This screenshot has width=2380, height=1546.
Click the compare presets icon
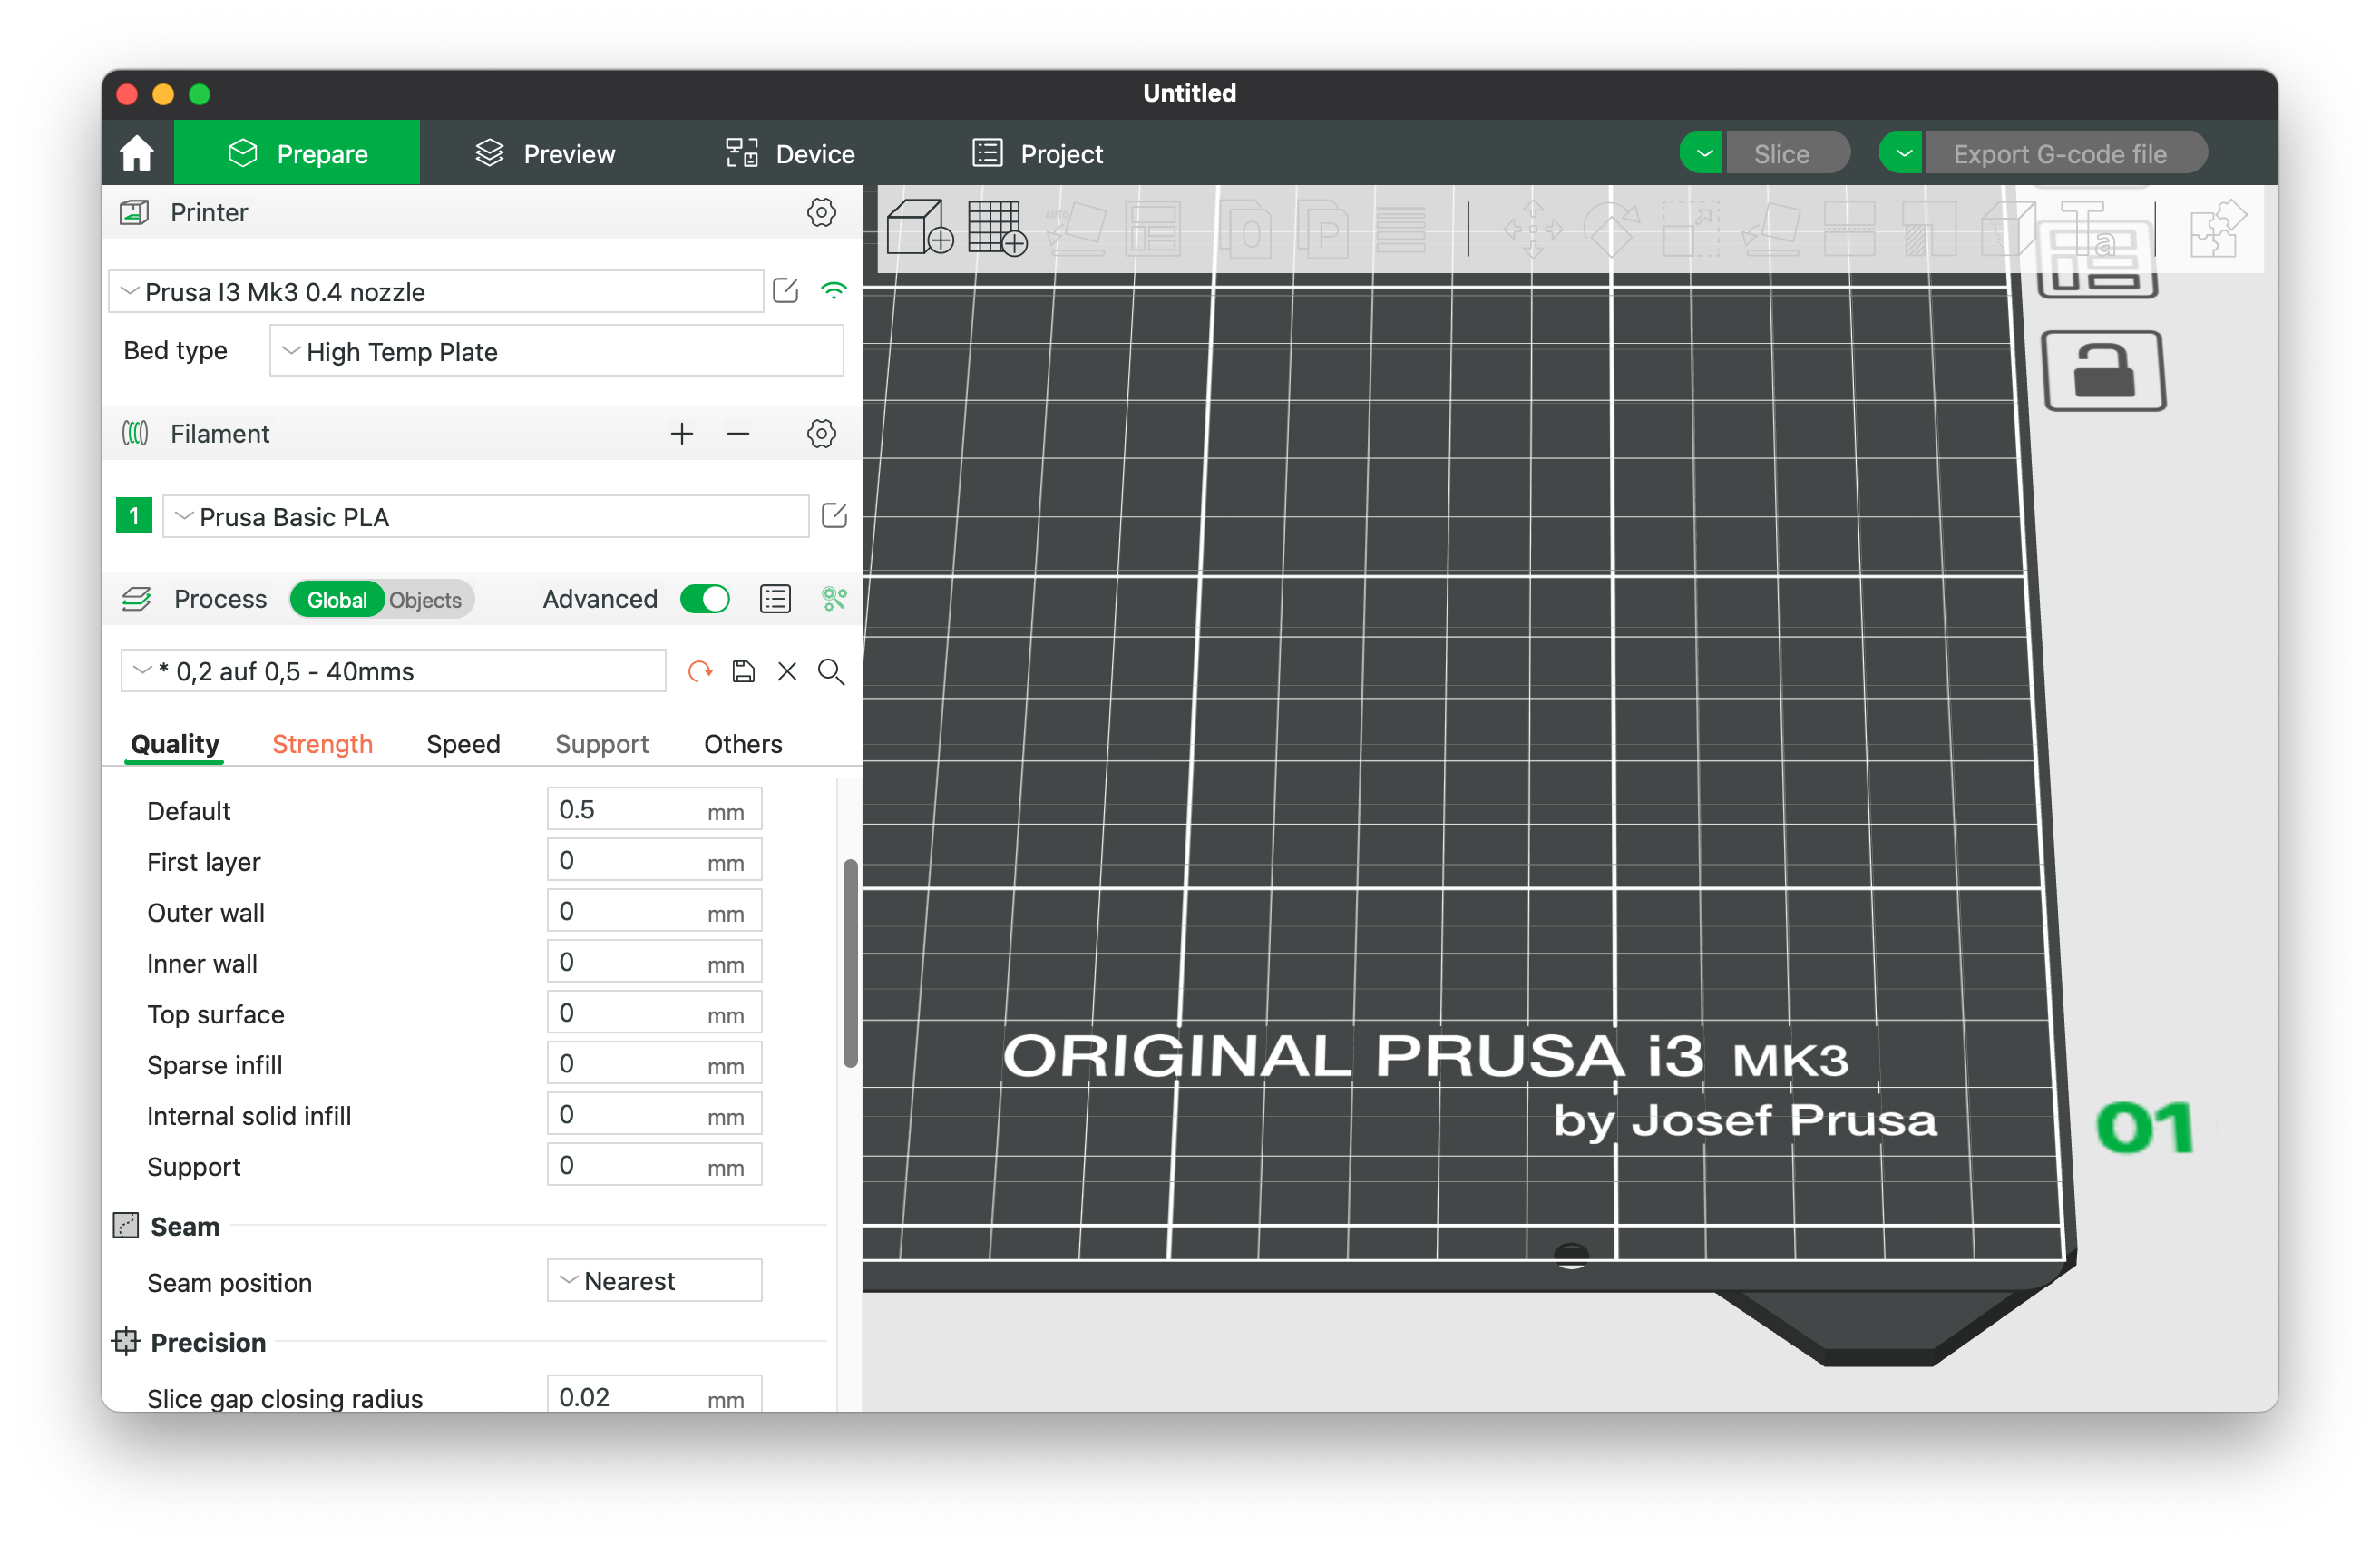[x=834, y=599]
